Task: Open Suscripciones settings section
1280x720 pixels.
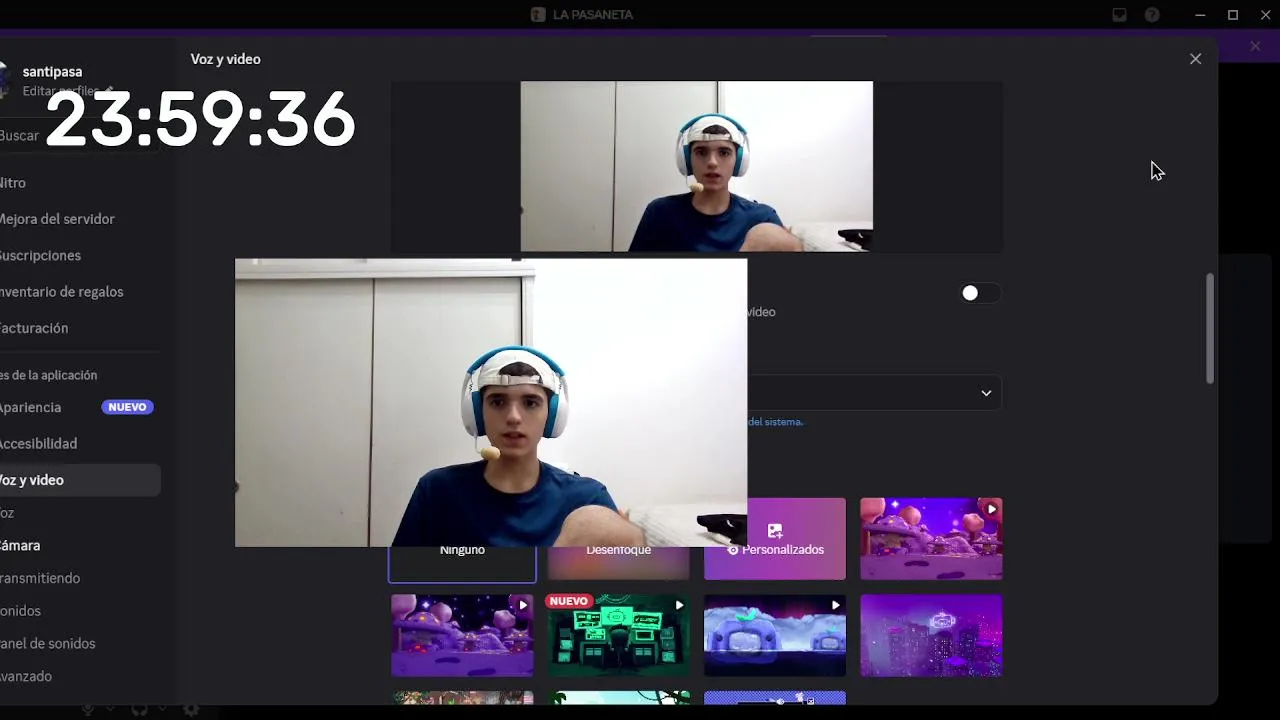Action: pyautogui.click(x=80, y=255)
